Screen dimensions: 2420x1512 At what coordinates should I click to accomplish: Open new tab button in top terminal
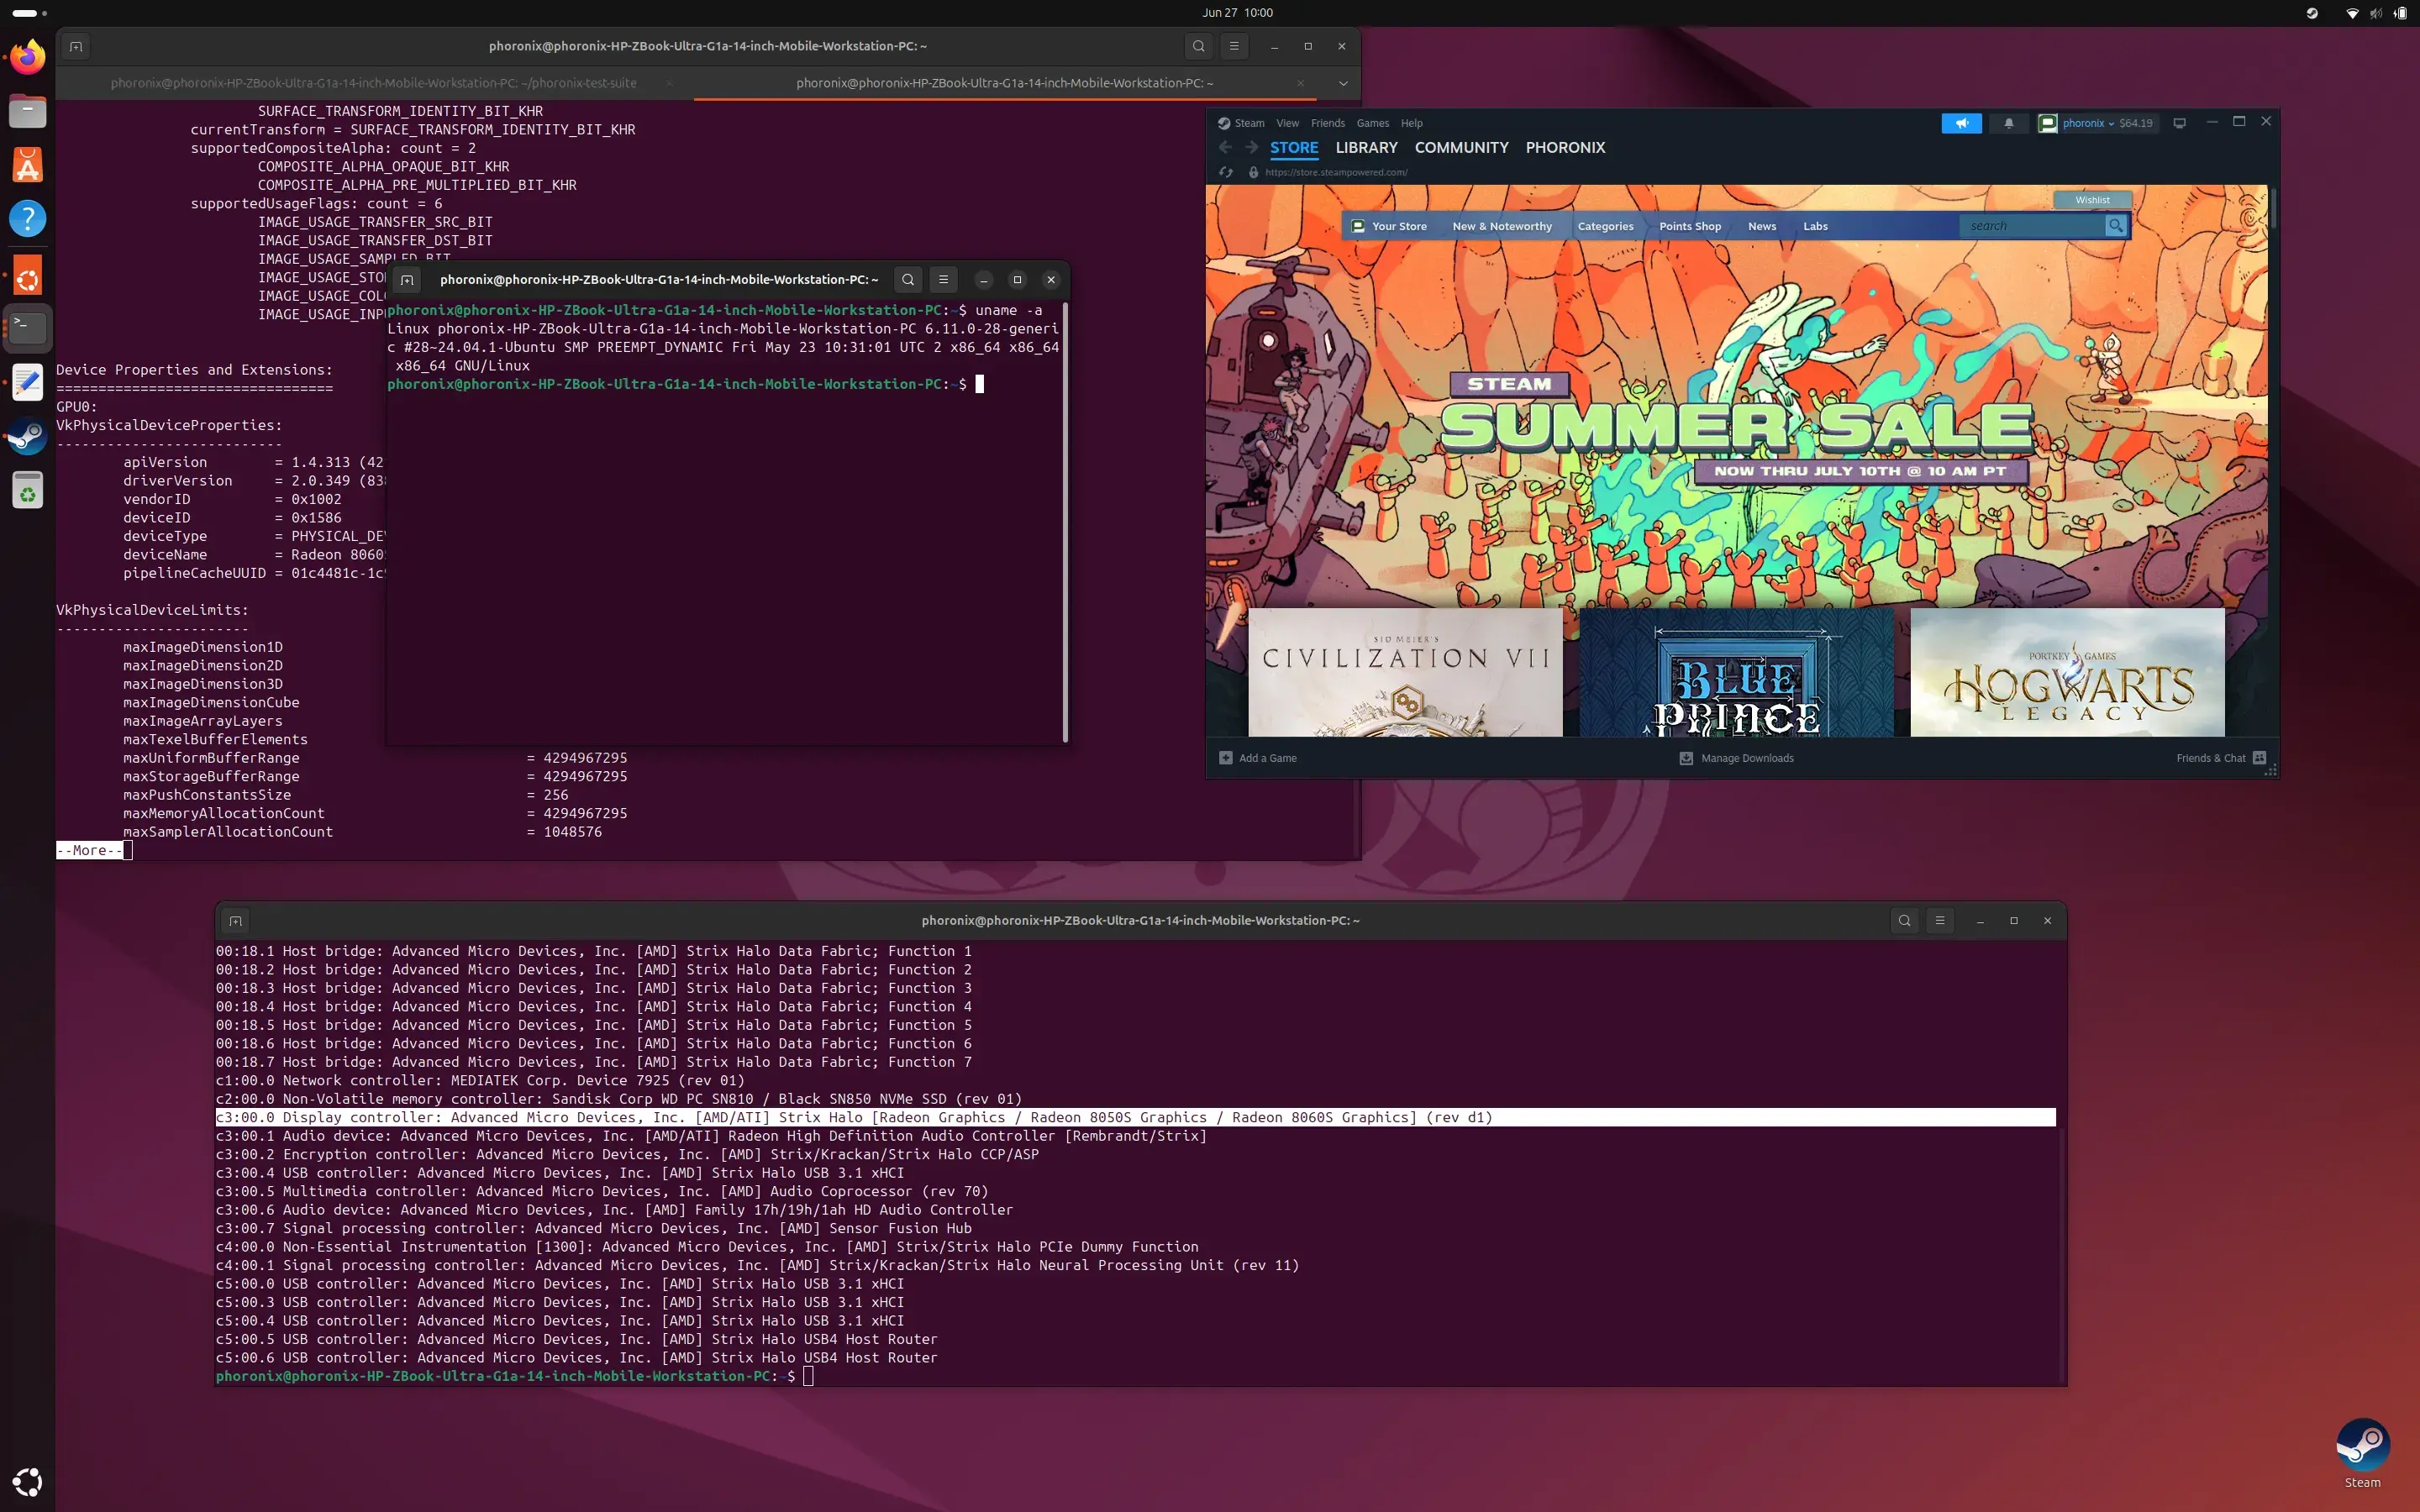75,46
